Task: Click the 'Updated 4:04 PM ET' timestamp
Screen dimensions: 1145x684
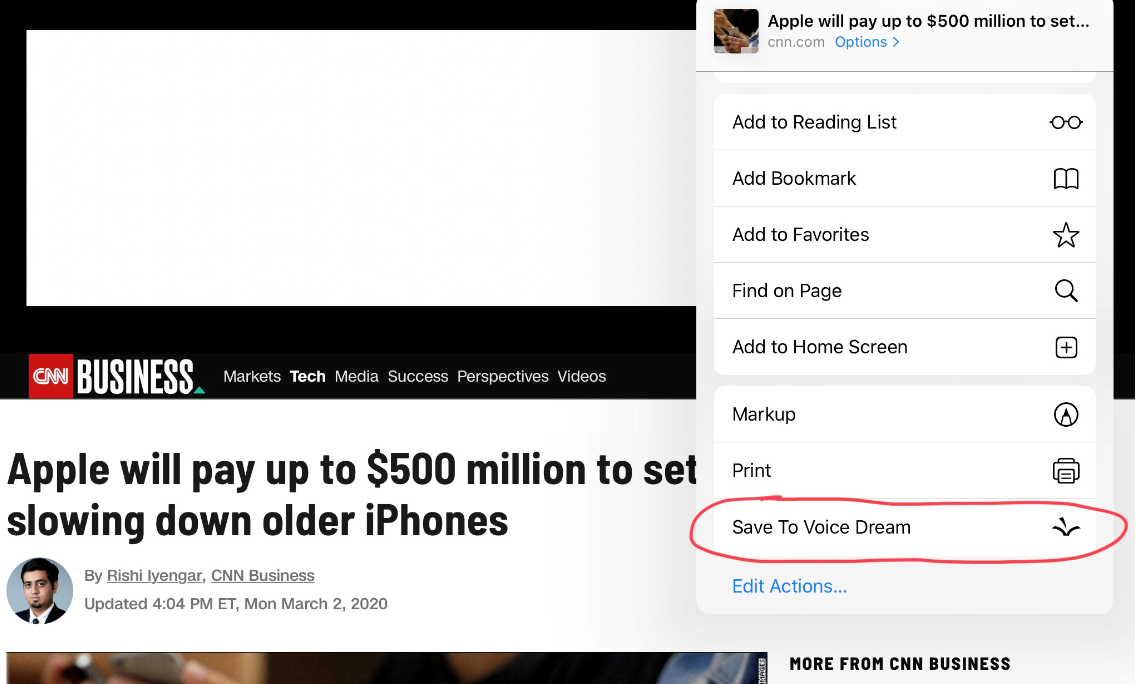Action: click(235, 604)
